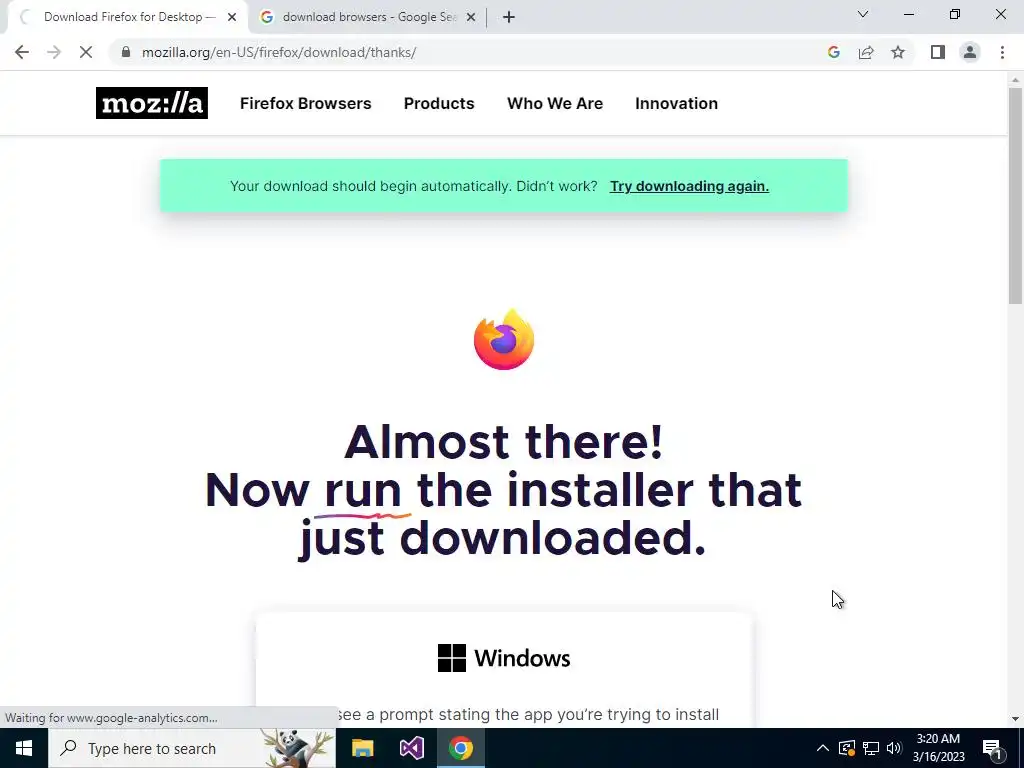Click the panda search highlight icon
This screenshot has width=1024, height=768.
pos(297,748)
